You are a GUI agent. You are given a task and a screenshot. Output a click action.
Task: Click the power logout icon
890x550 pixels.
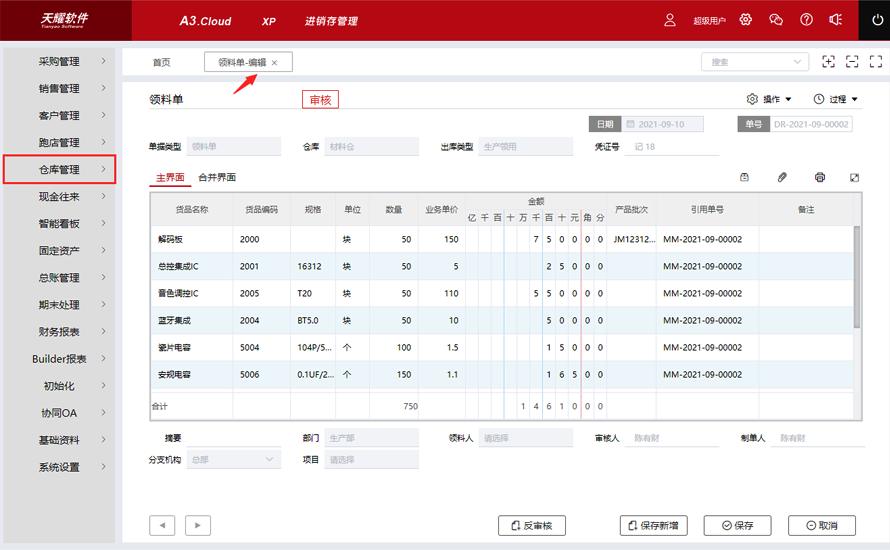coord(878,20)
